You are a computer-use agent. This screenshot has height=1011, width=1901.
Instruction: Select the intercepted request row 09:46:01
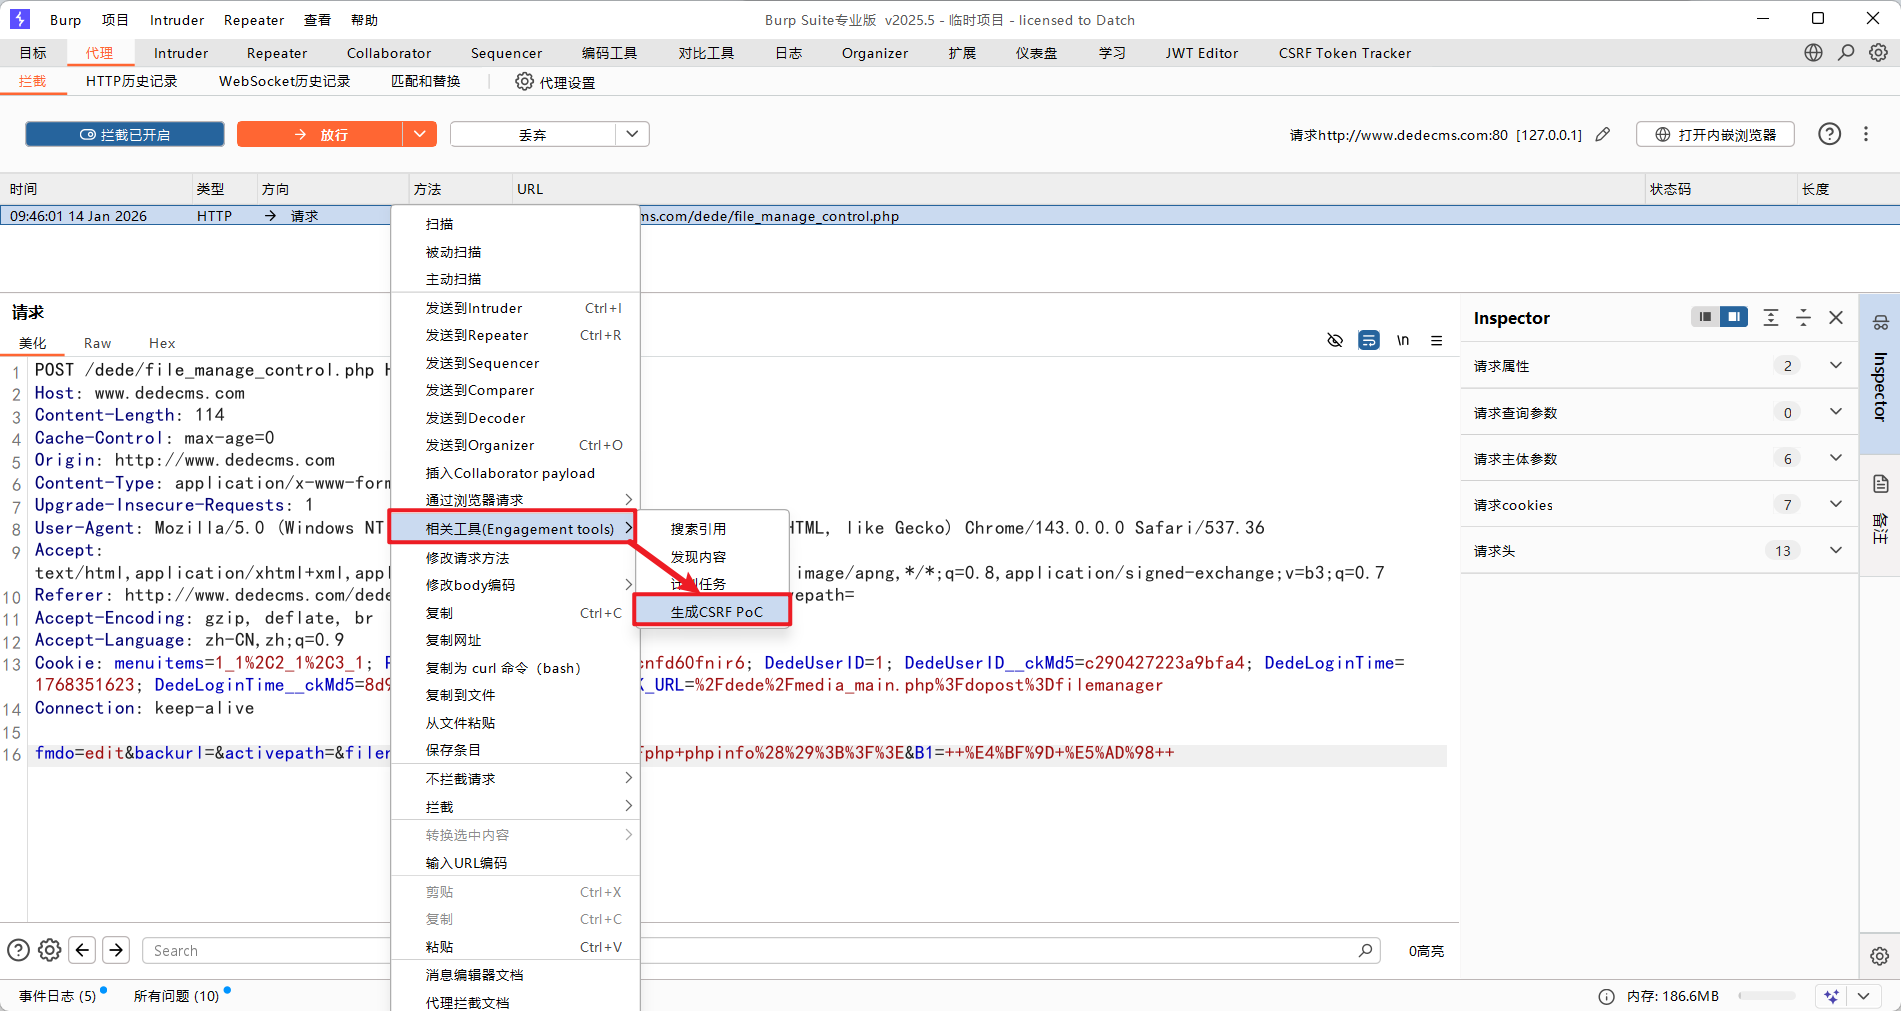click(950, 216)
